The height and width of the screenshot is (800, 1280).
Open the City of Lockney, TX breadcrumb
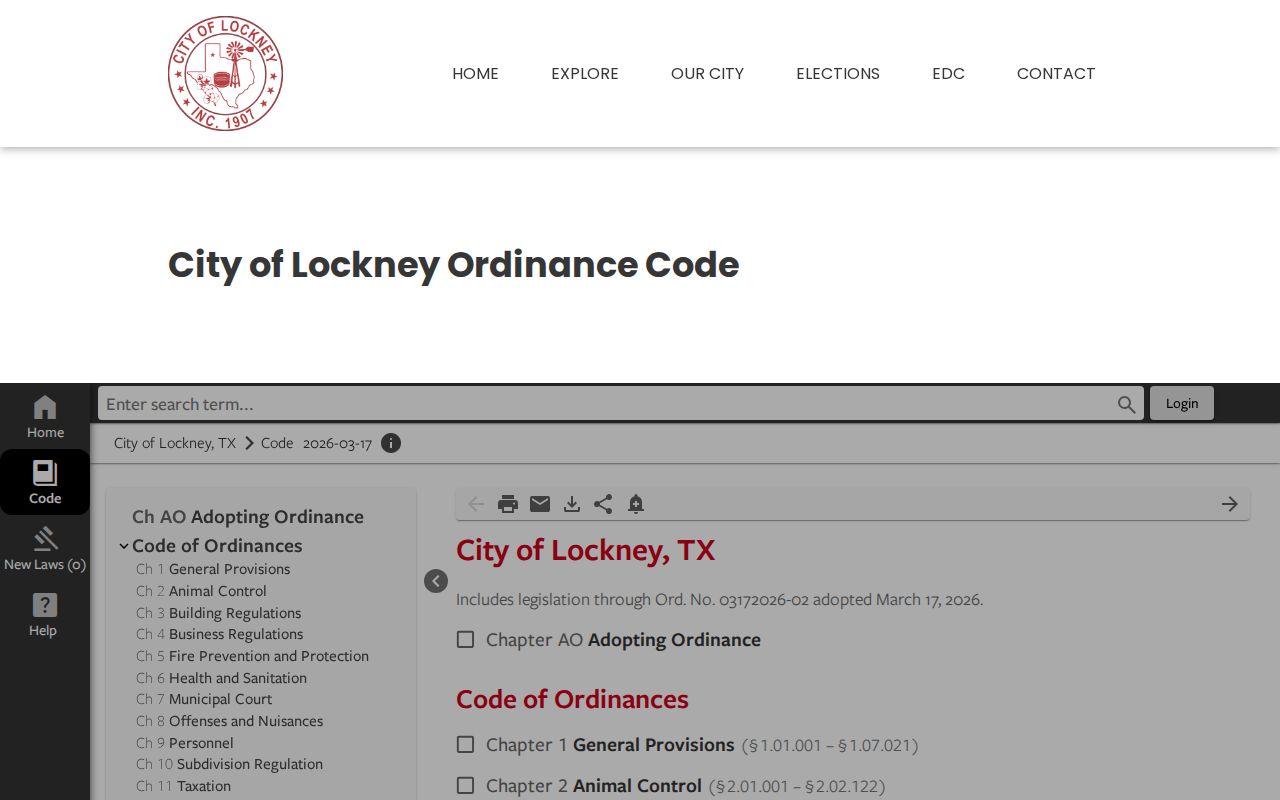tap(175, 443)
